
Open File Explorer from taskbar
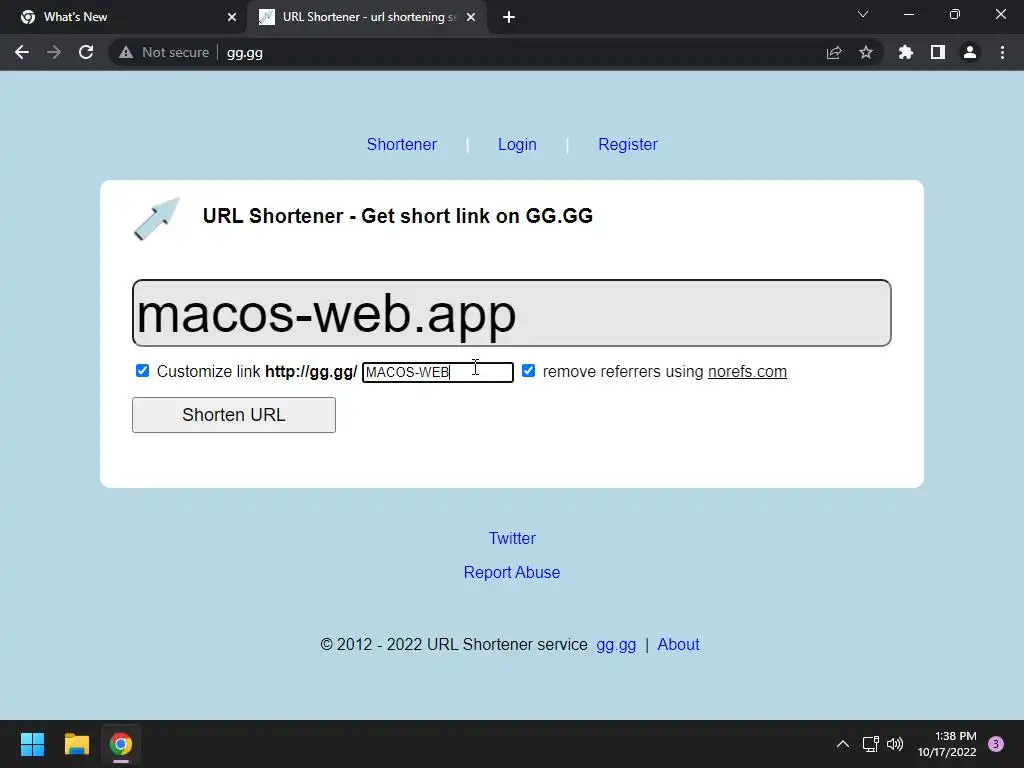click(76, 744)
